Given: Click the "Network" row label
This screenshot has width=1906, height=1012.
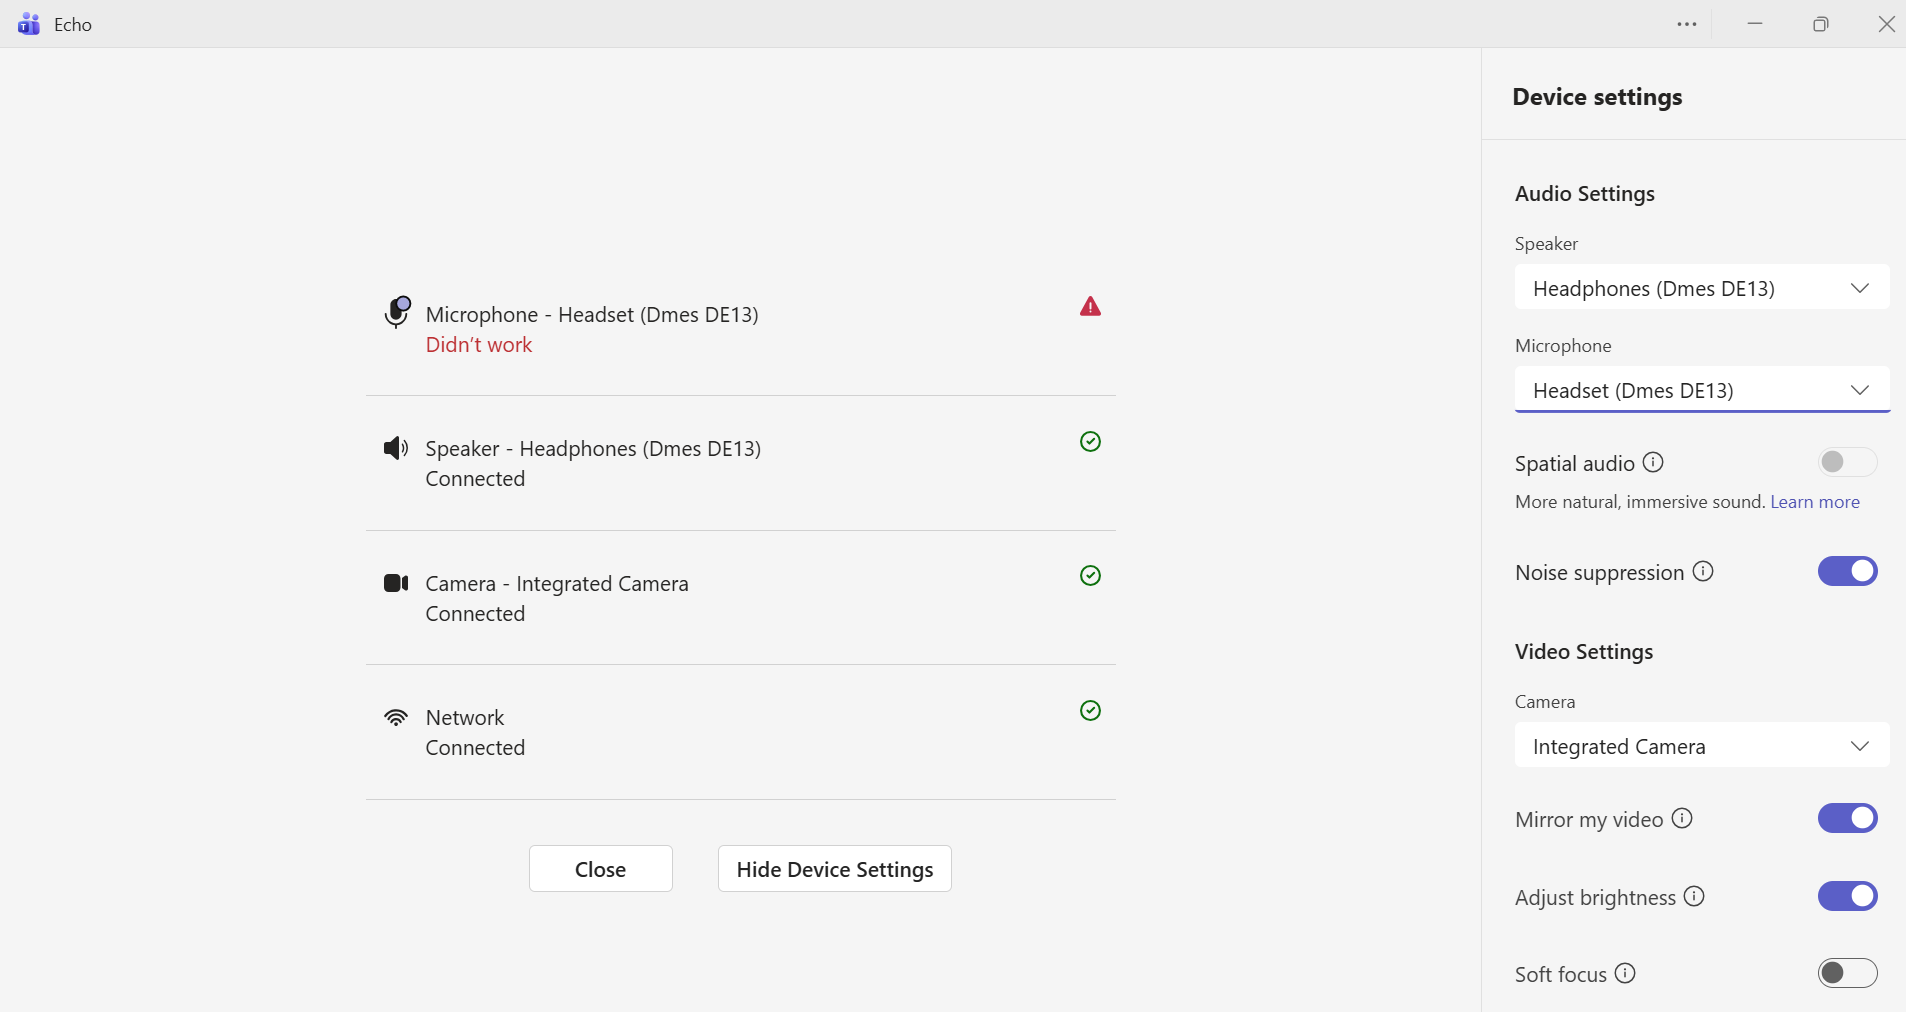Looking at the screenshot, I should pos(465,718).
